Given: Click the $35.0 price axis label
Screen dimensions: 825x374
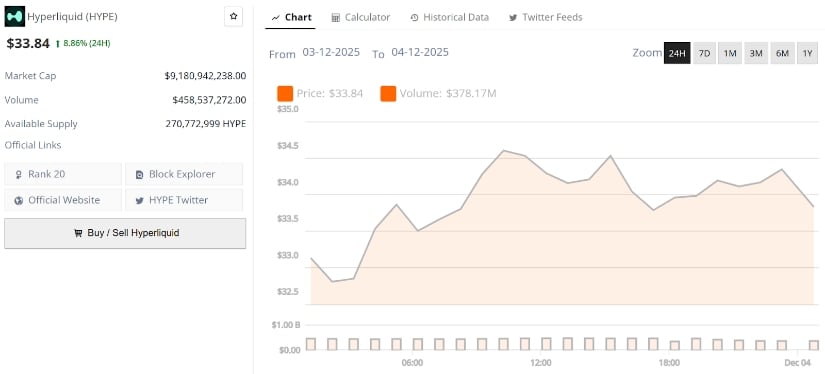Looking at the screenshot, I should pos(287,109).
